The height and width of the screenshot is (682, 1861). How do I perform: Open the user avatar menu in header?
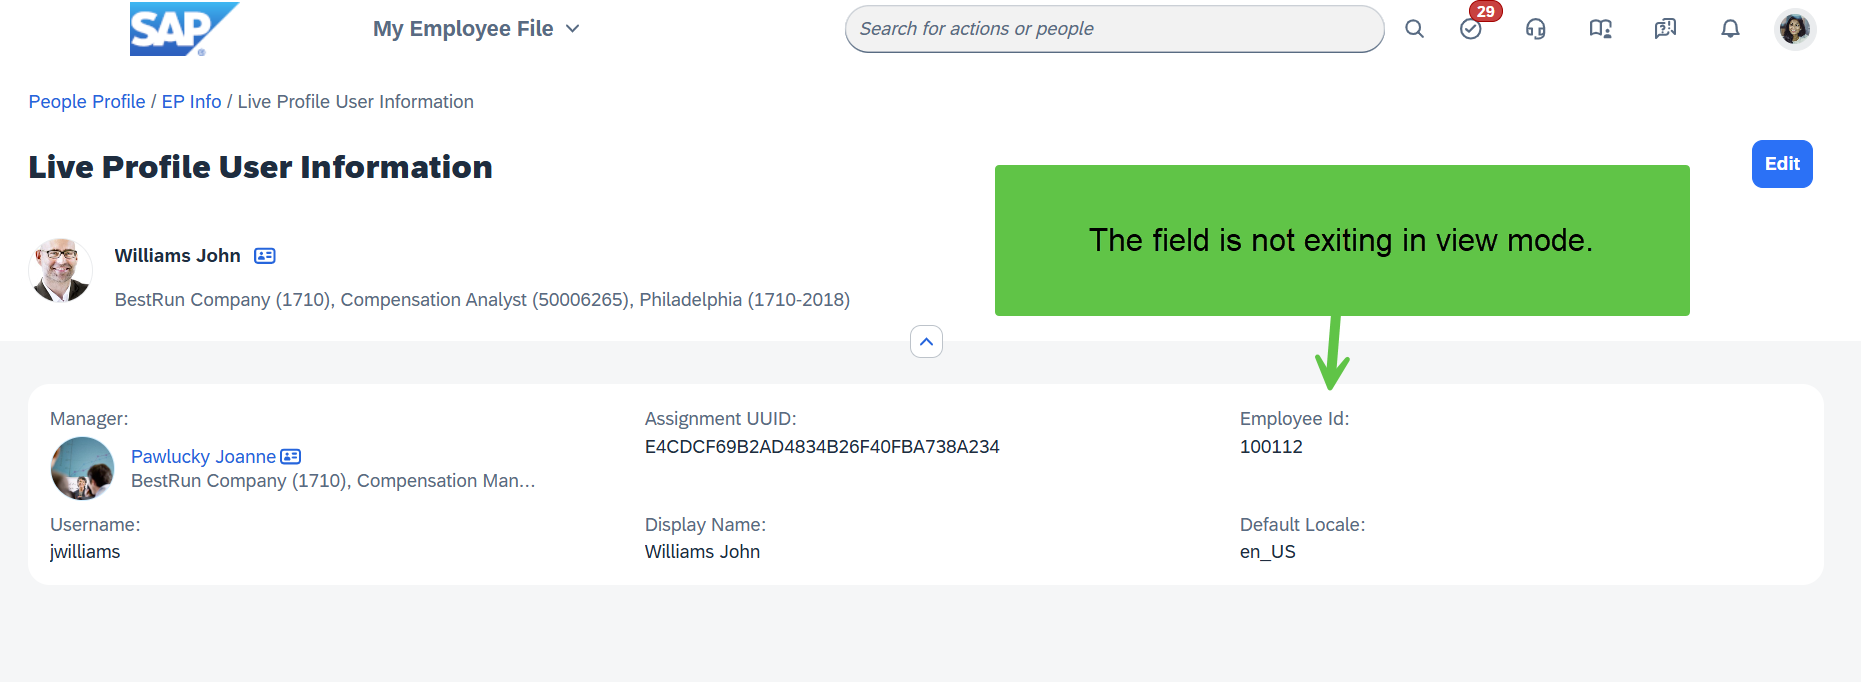pos(1795,29)
